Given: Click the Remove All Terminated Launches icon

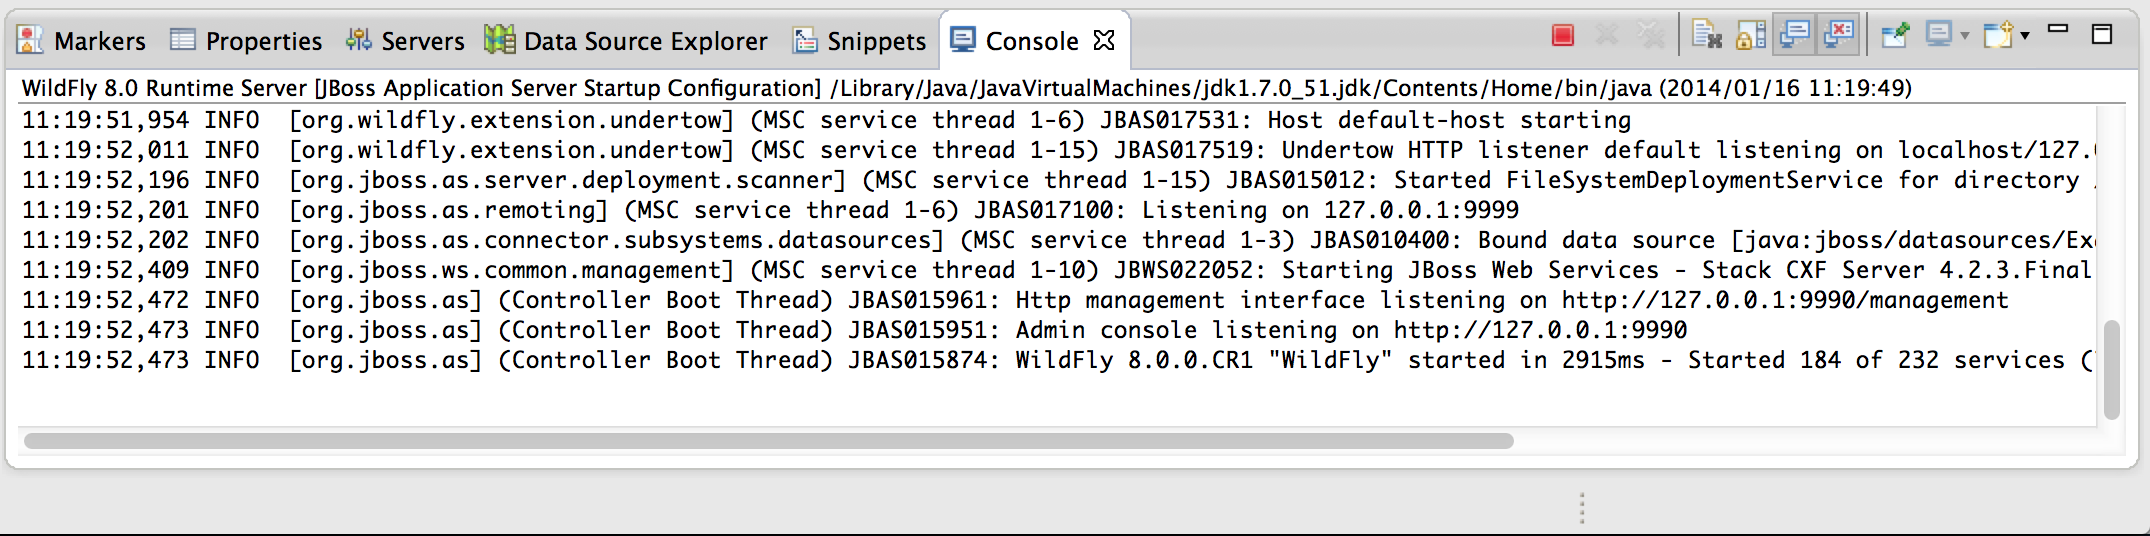Looking at the screenshot, I should 1650,36.
